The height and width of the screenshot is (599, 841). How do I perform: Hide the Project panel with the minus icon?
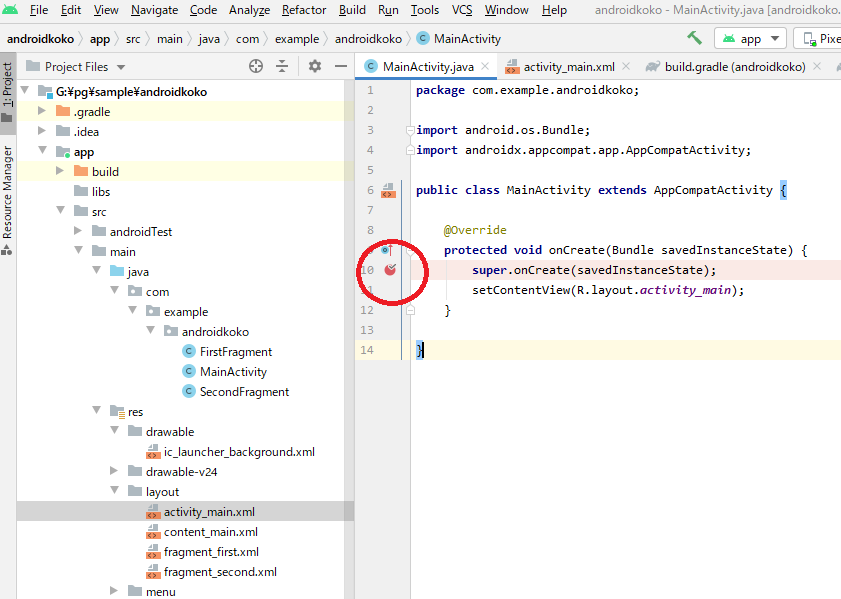pyautogui.click(x=341, y=66)
